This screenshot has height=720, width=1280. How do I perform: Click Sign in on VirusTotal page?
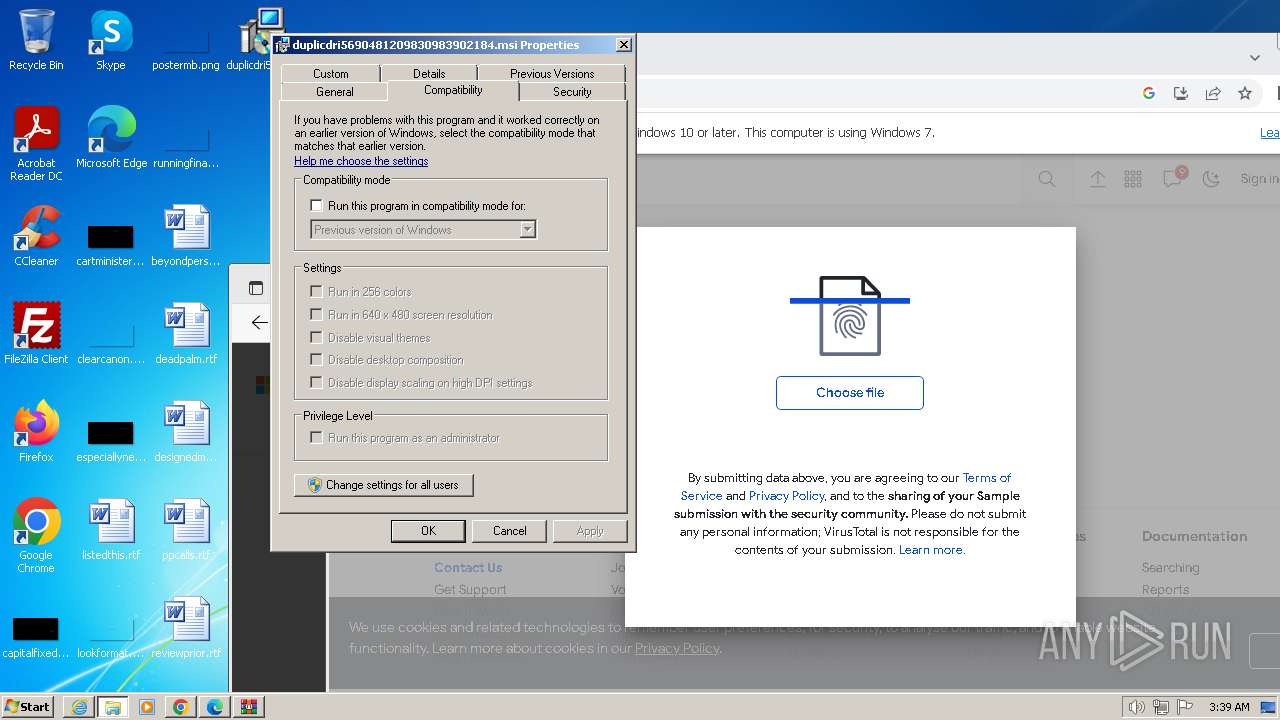point(1259,179)
